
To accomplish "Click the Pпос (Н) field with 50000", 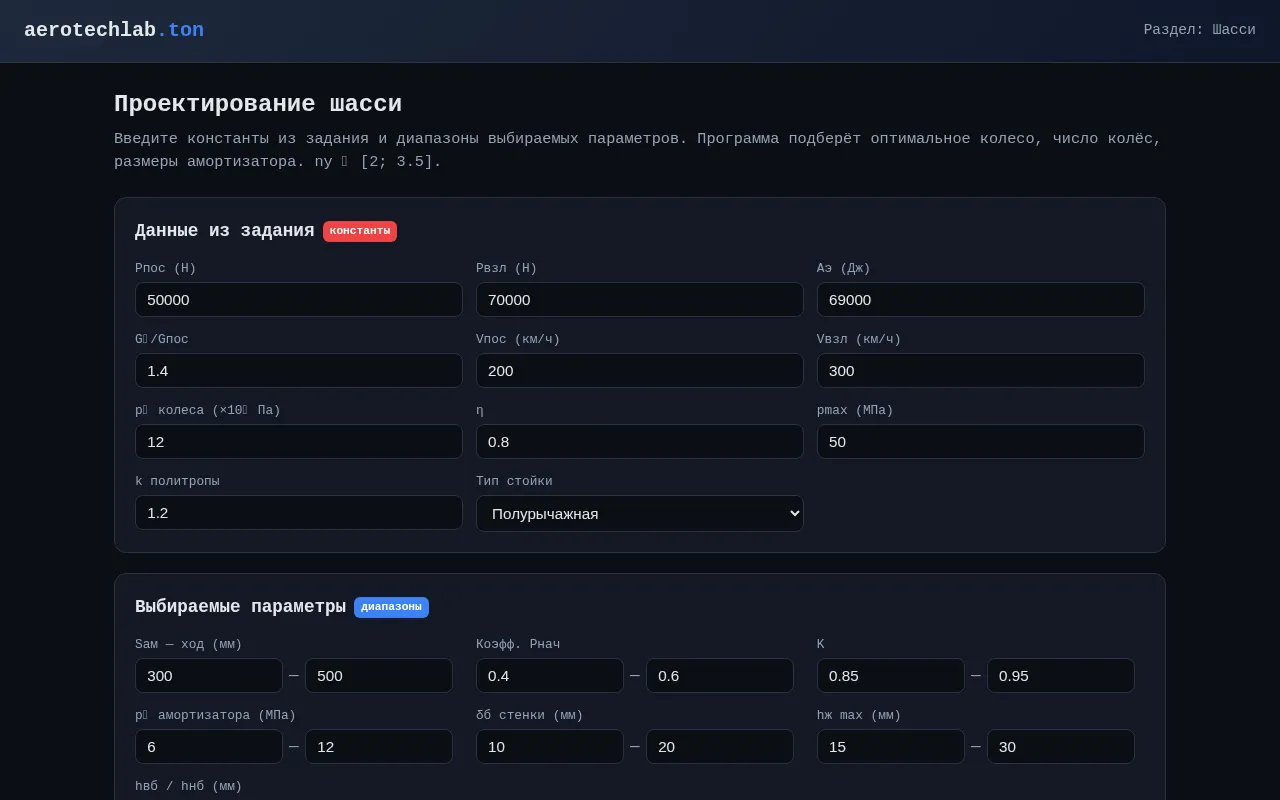I will coord(299,300).
